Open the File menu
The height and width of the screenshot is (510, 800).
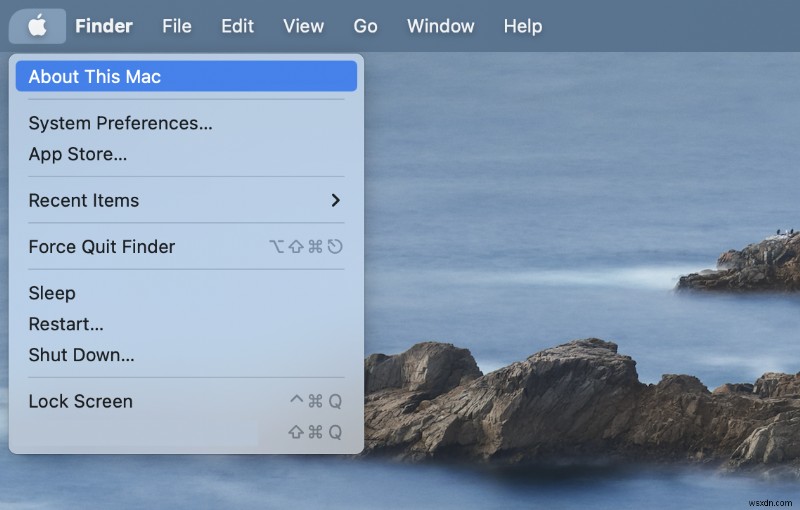(x=177, y=26)
